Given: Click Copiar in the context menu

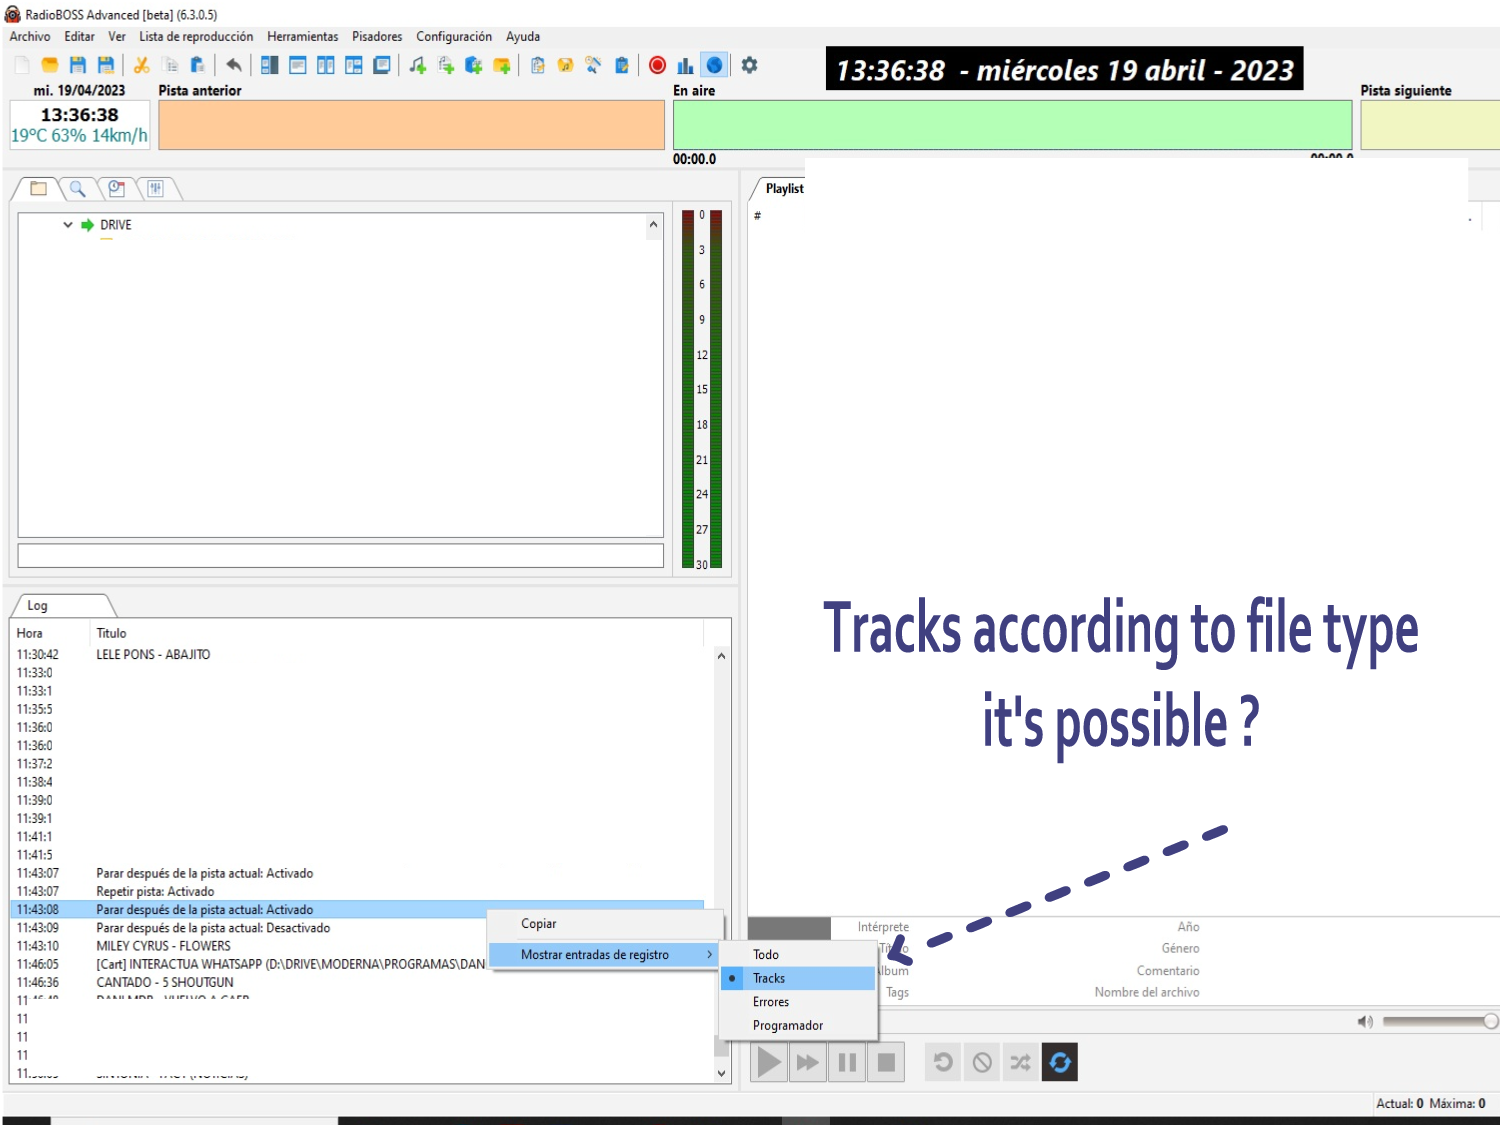Looking at the screenshot, I should [x=538, y=924].
